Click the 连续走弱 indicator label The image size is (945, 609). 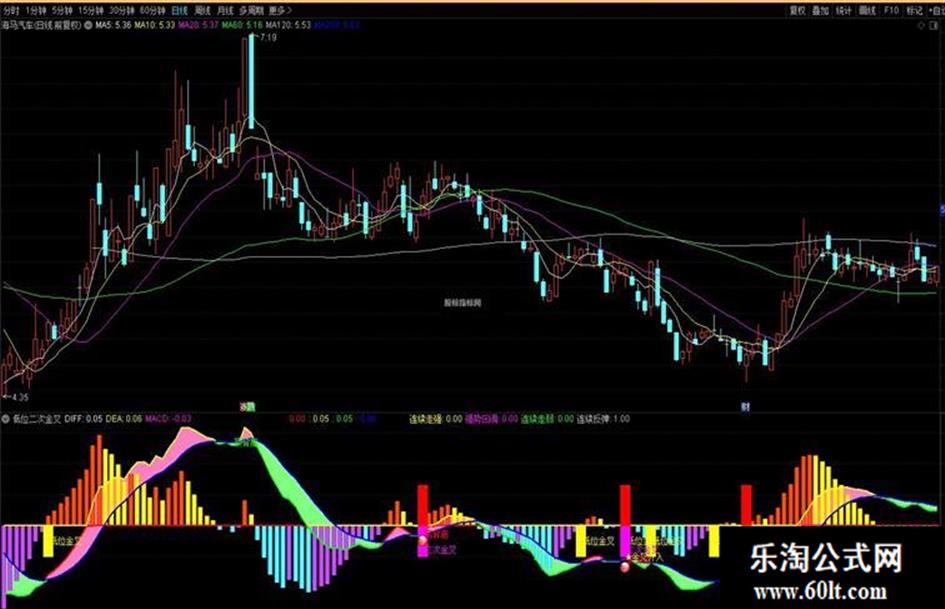pyautogui.click(x=538, y=418)
